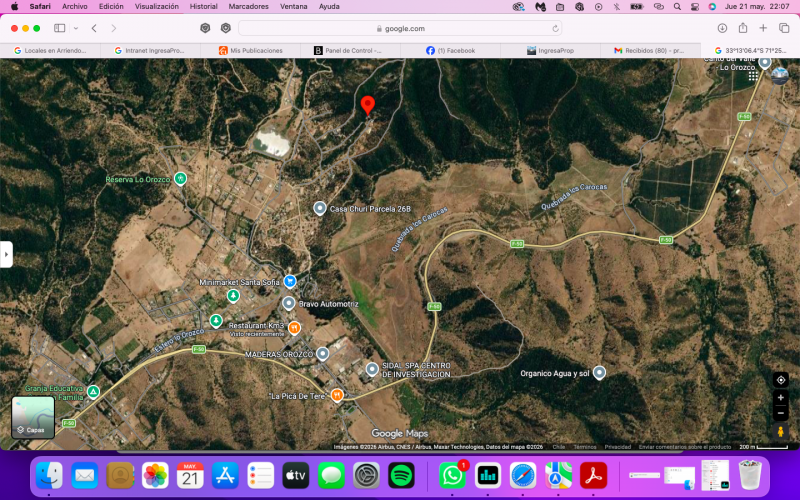This screenshot has width=800, height=500.
Task: Open Minimarket Santa Sofía shopping cart marker
Action: [x=290, y=281]
